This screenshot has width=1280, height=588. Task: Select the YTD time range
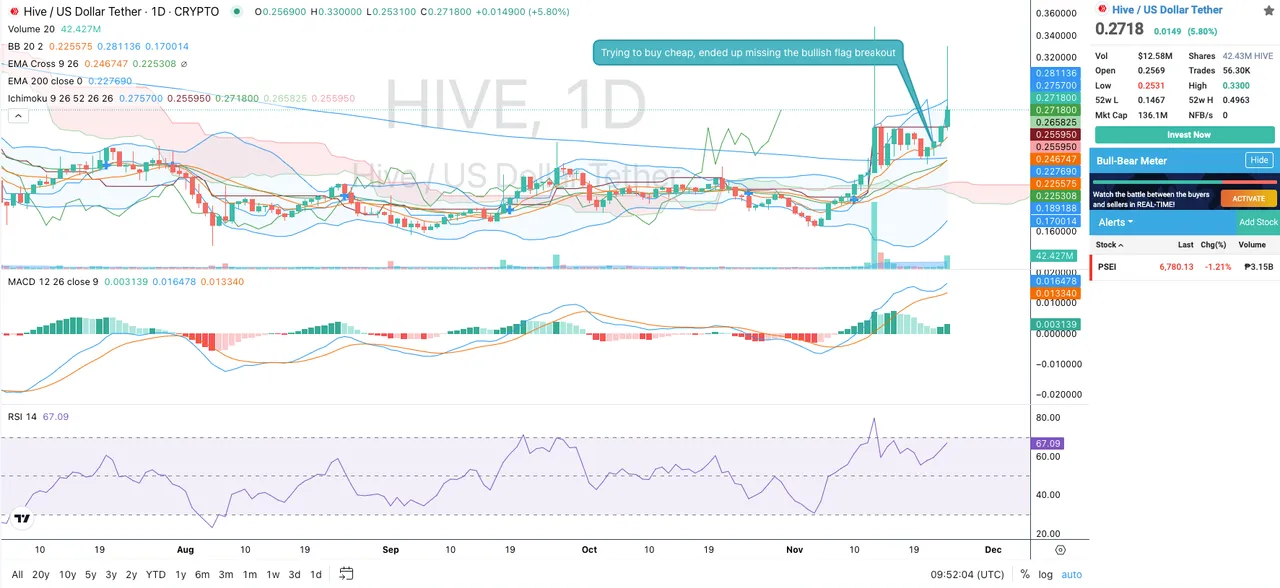[156, 574]
